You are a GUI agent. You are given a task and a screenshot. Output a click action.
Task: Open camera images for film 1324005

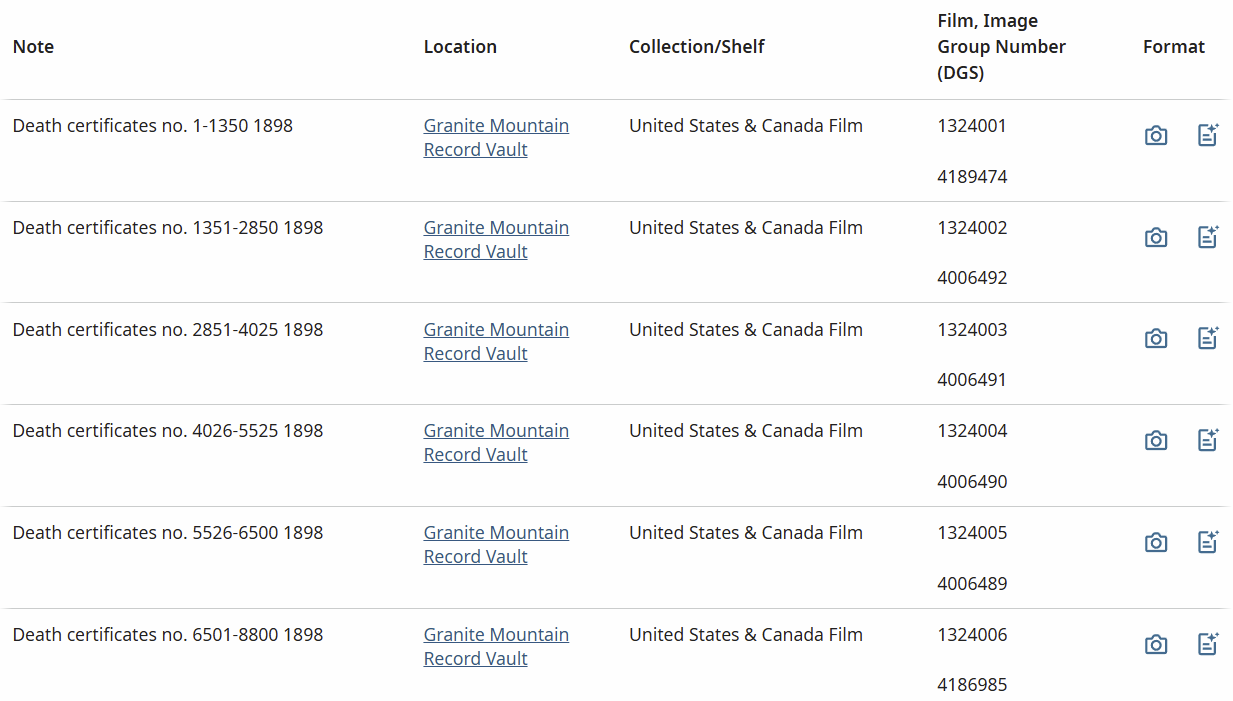point(1156,542)
